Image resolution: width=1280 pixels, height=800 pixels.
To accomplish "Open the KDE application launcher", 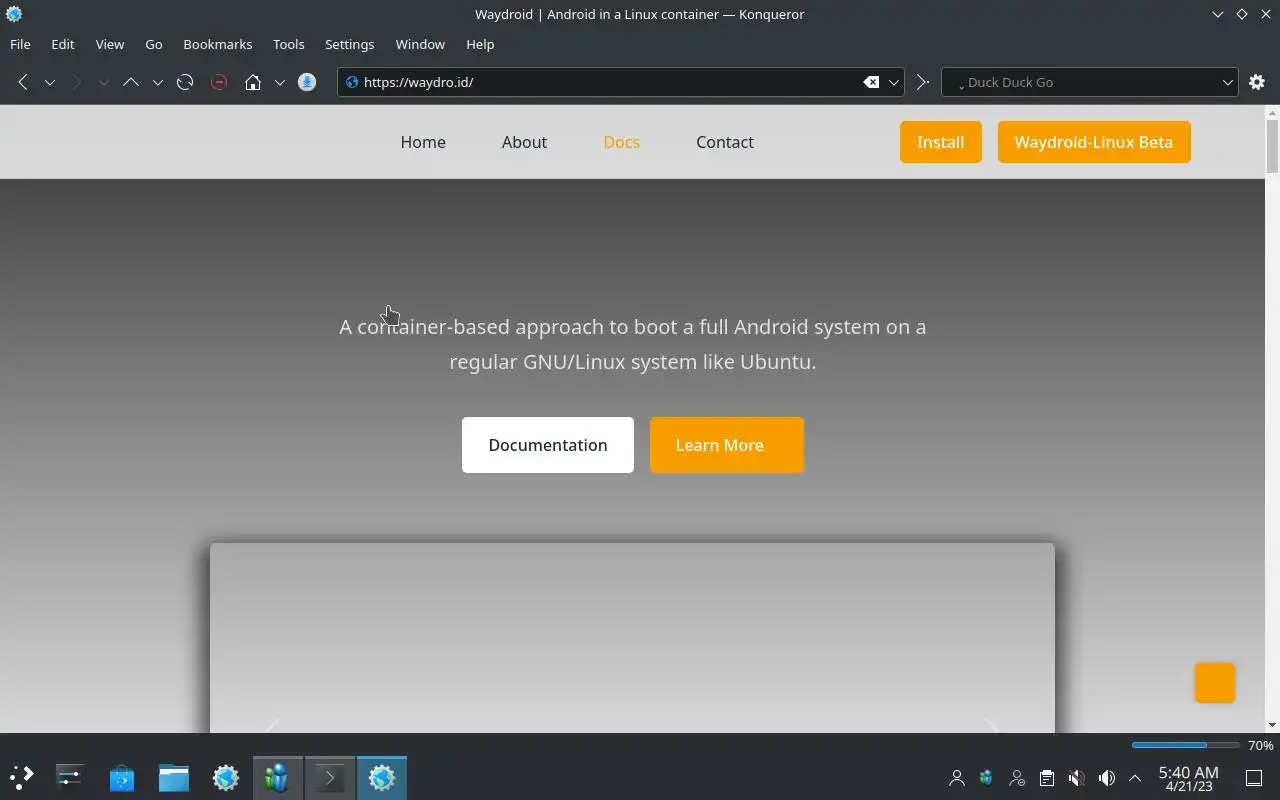I will [x=21, y=777].
